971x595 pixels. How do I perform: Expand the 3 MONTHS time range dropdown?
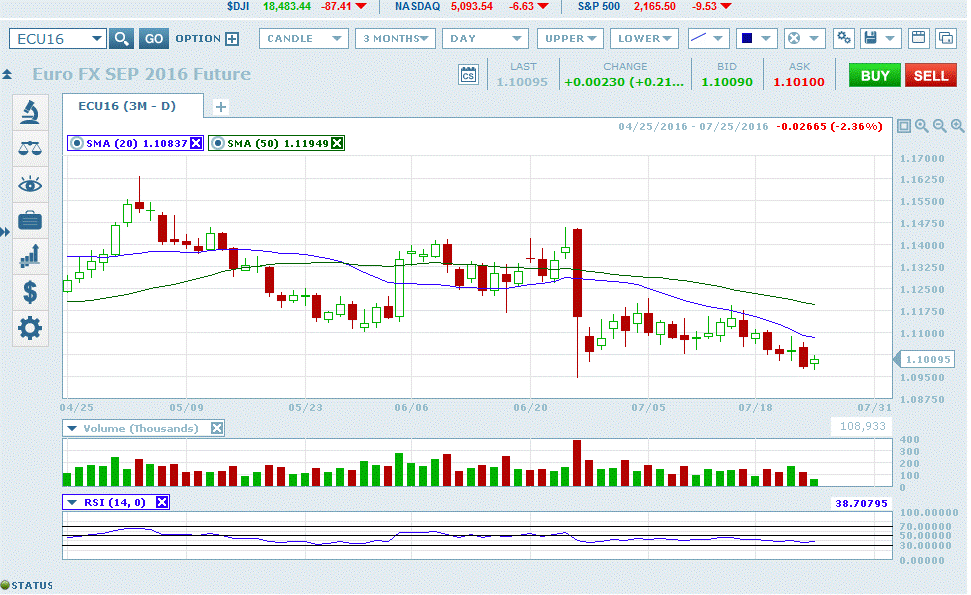(394, 39)
